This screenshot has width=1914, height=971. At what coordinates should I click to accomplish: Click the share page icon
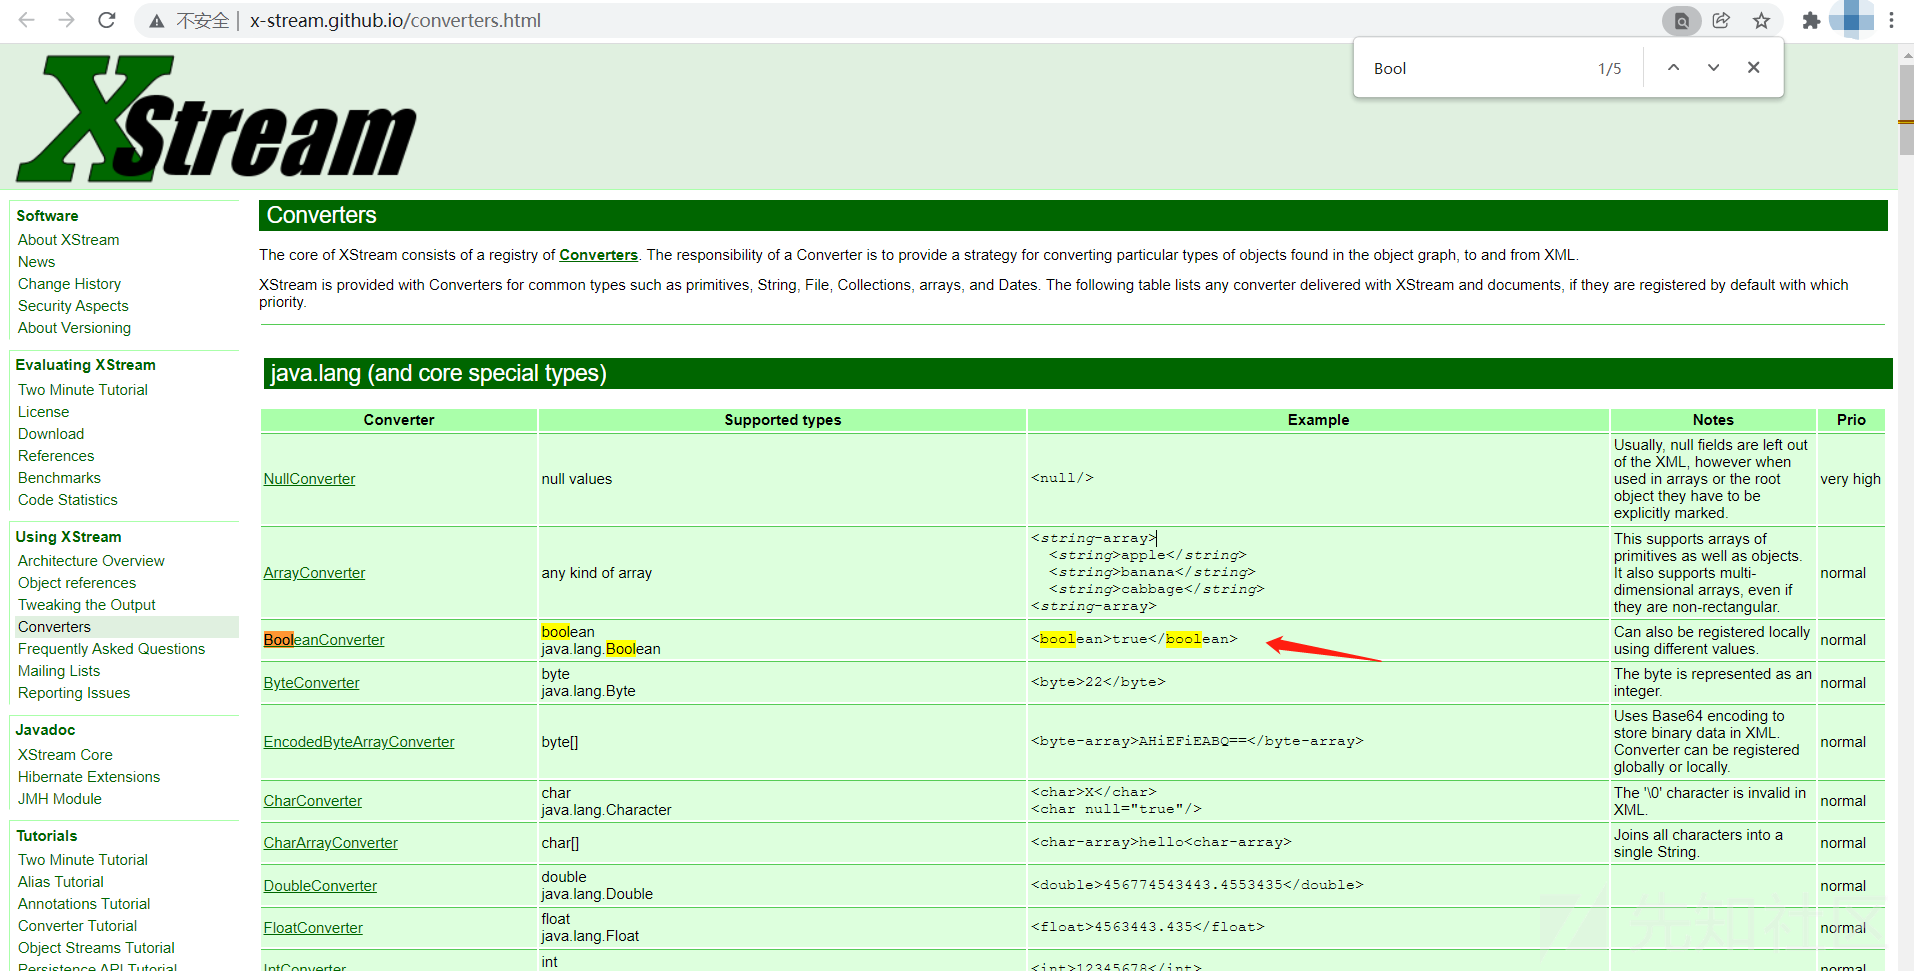tap(1721, 20)
